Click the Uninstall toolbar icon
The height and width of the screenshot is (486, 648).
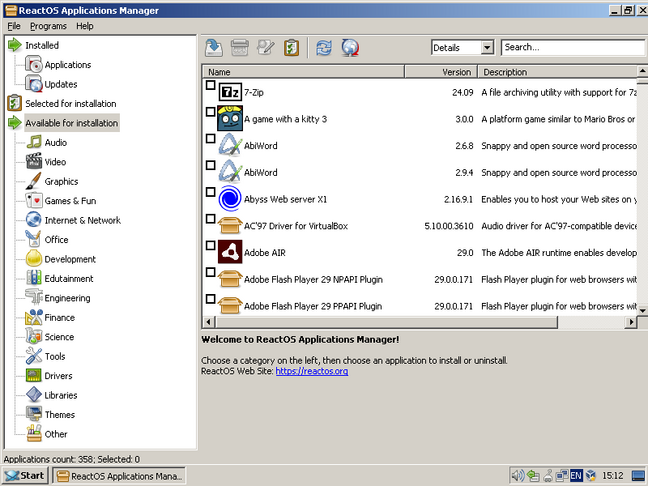pos(240,48)
